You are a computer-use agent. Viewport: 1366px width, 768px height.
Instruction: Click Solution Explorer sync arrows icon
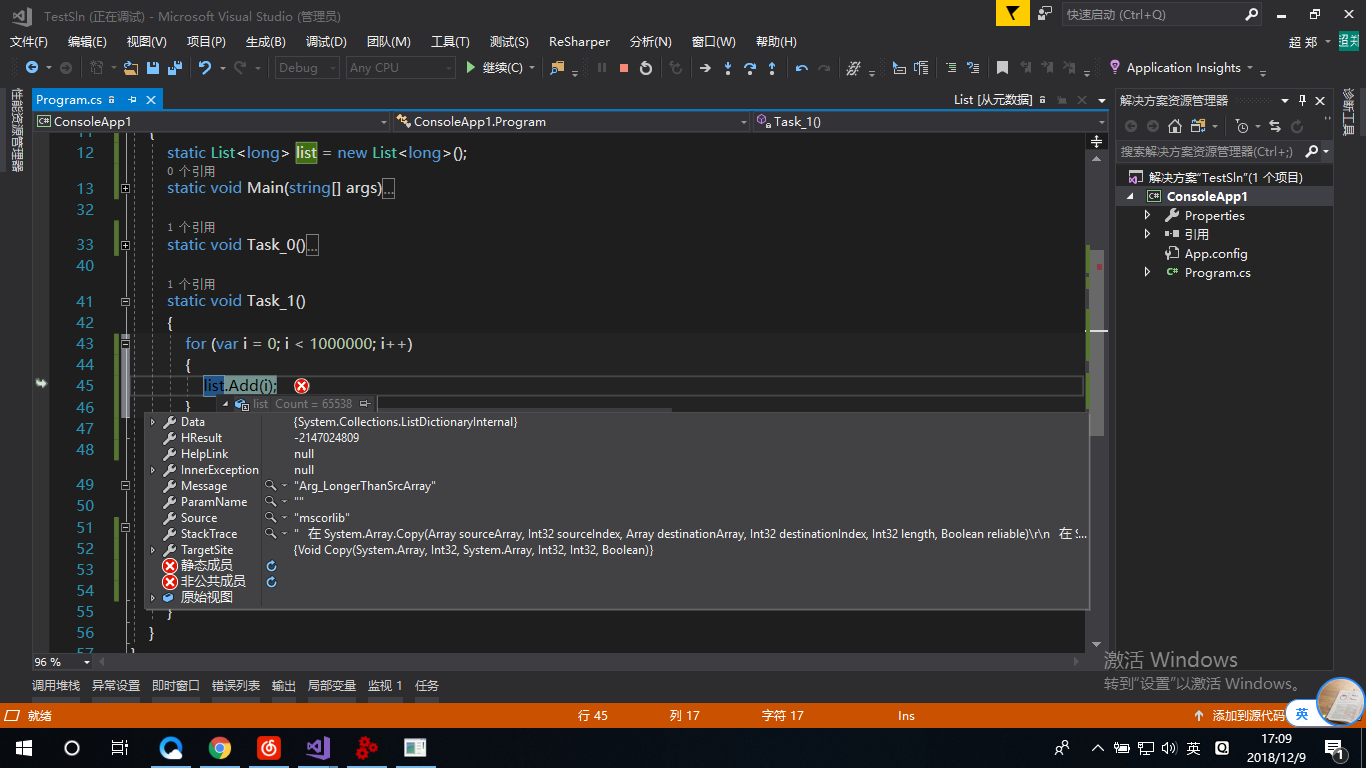(x=1274, y=126)
